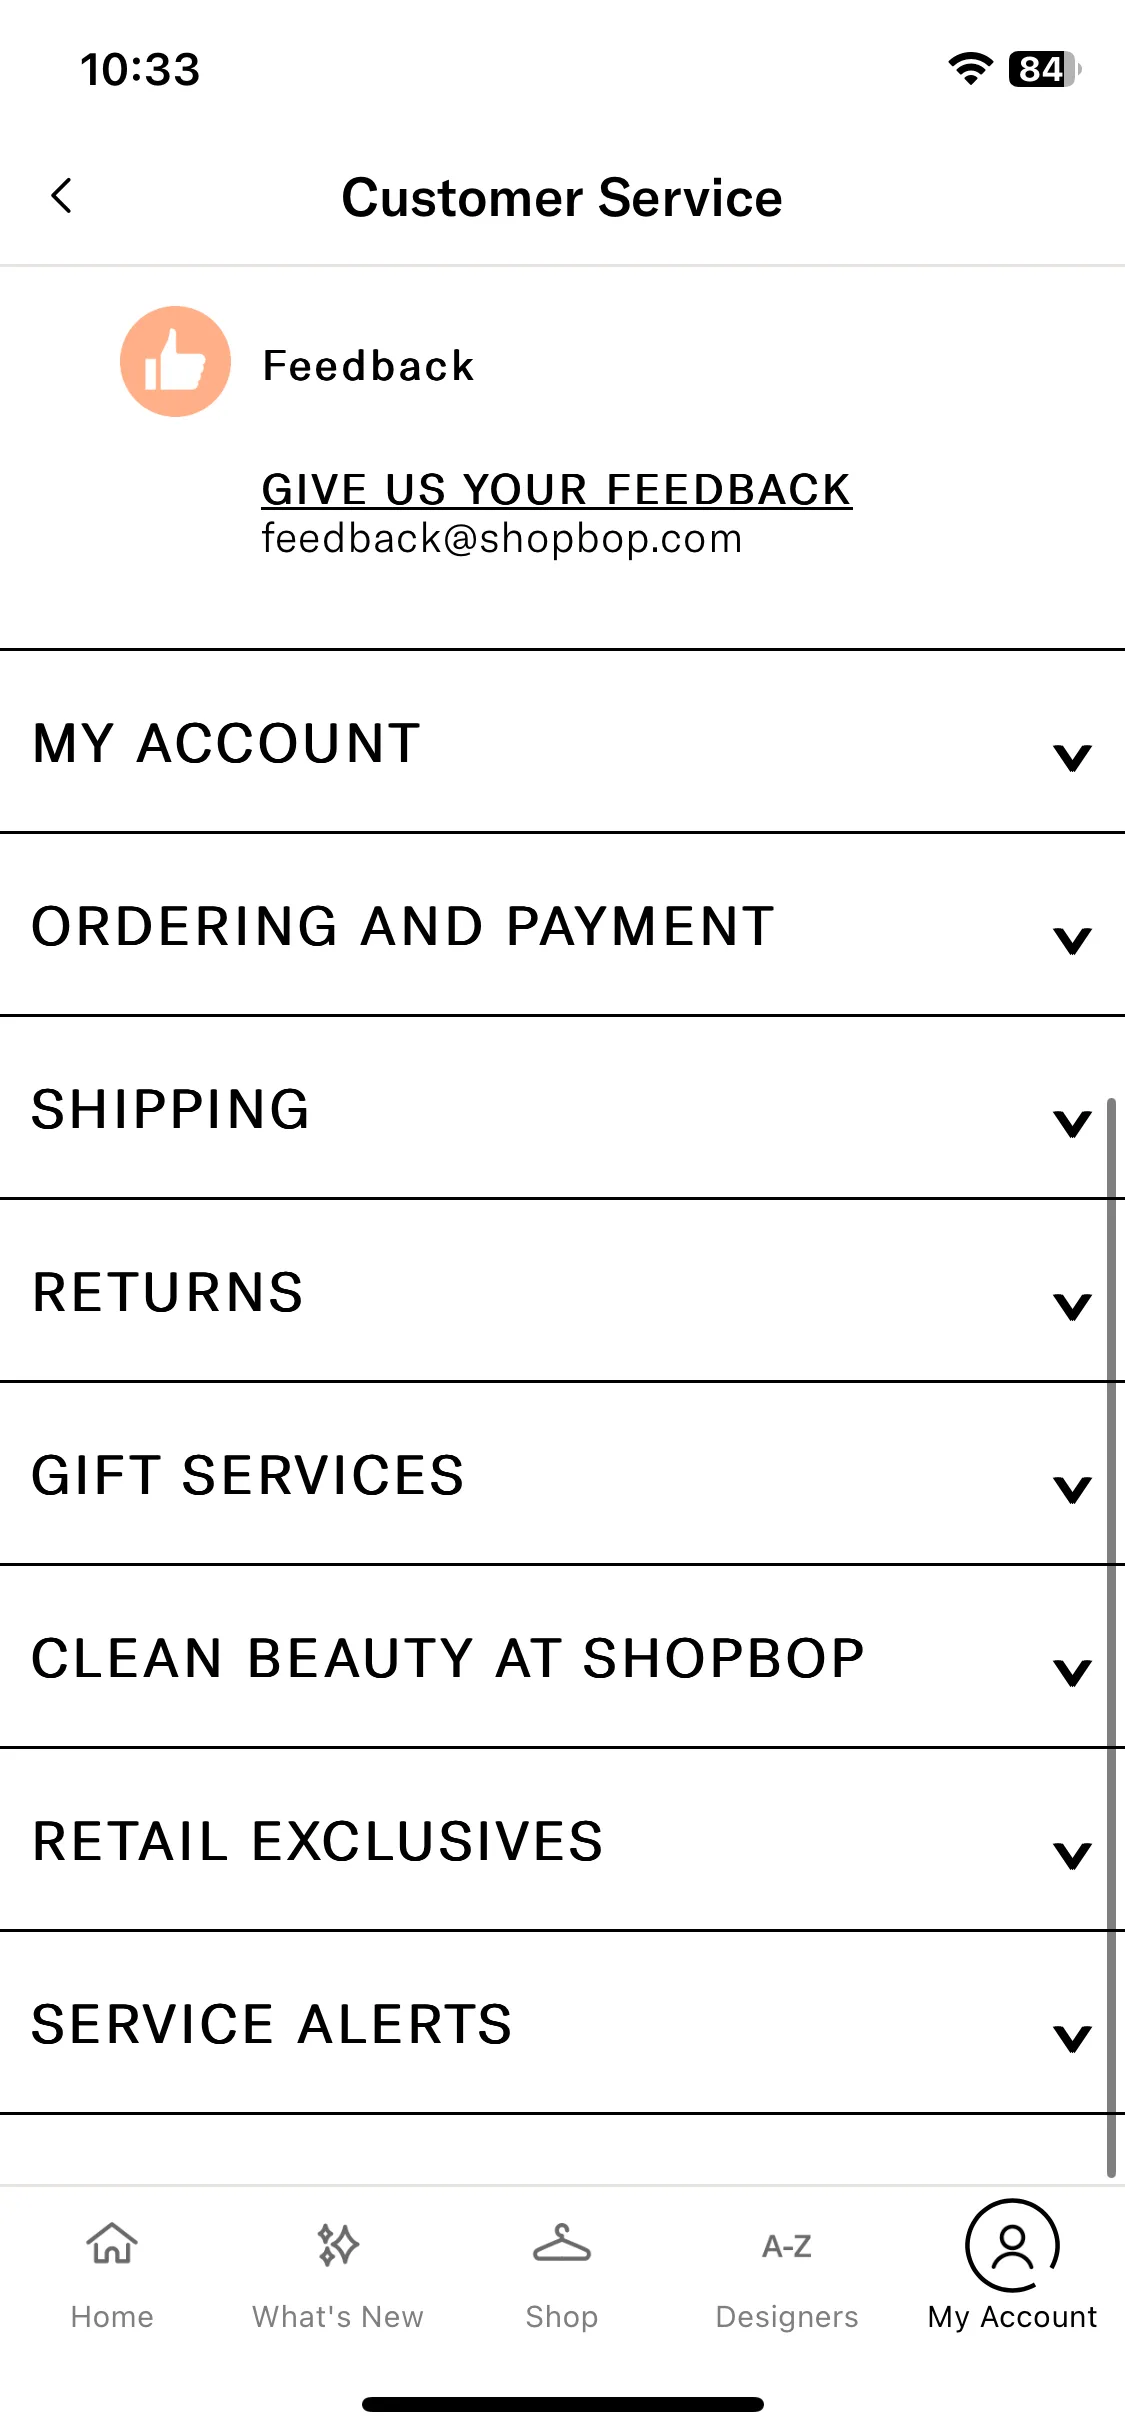The image size is (1125, 2436).
Task: Expand the Service Alerts chevron
Action: pos(1072,2038)
